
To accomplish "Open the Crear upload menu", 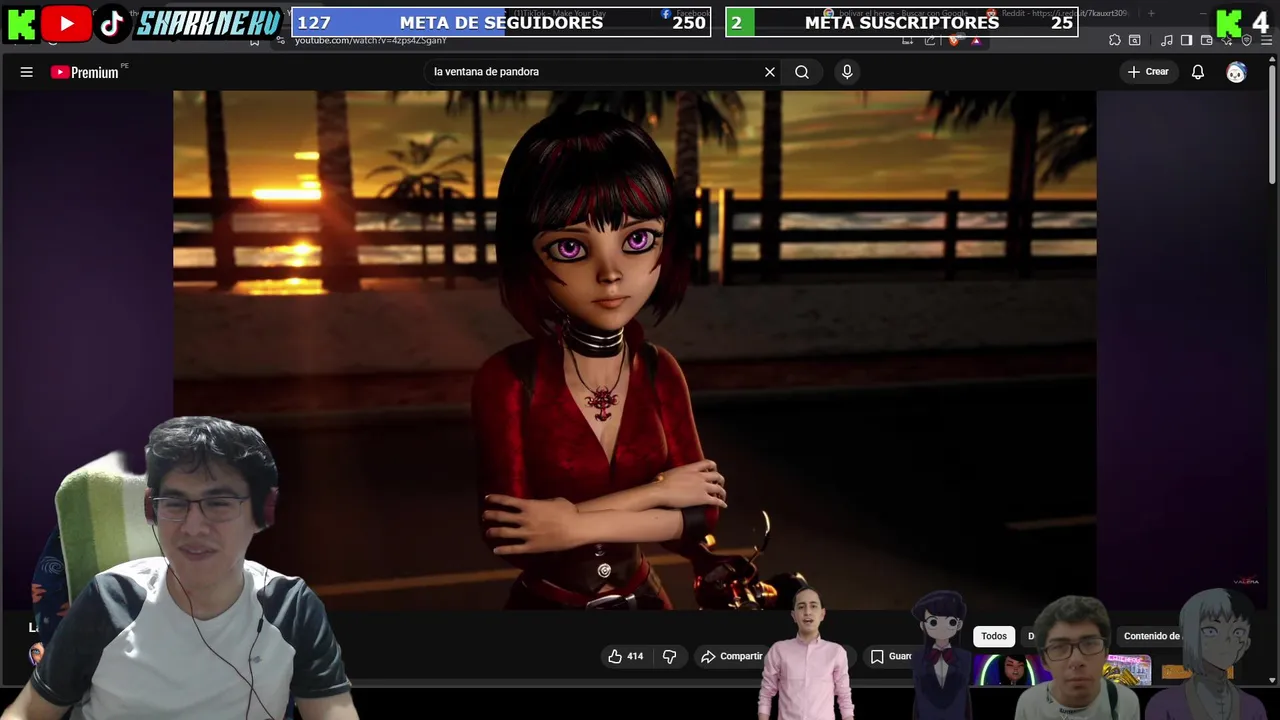I will click(1148, 72).
